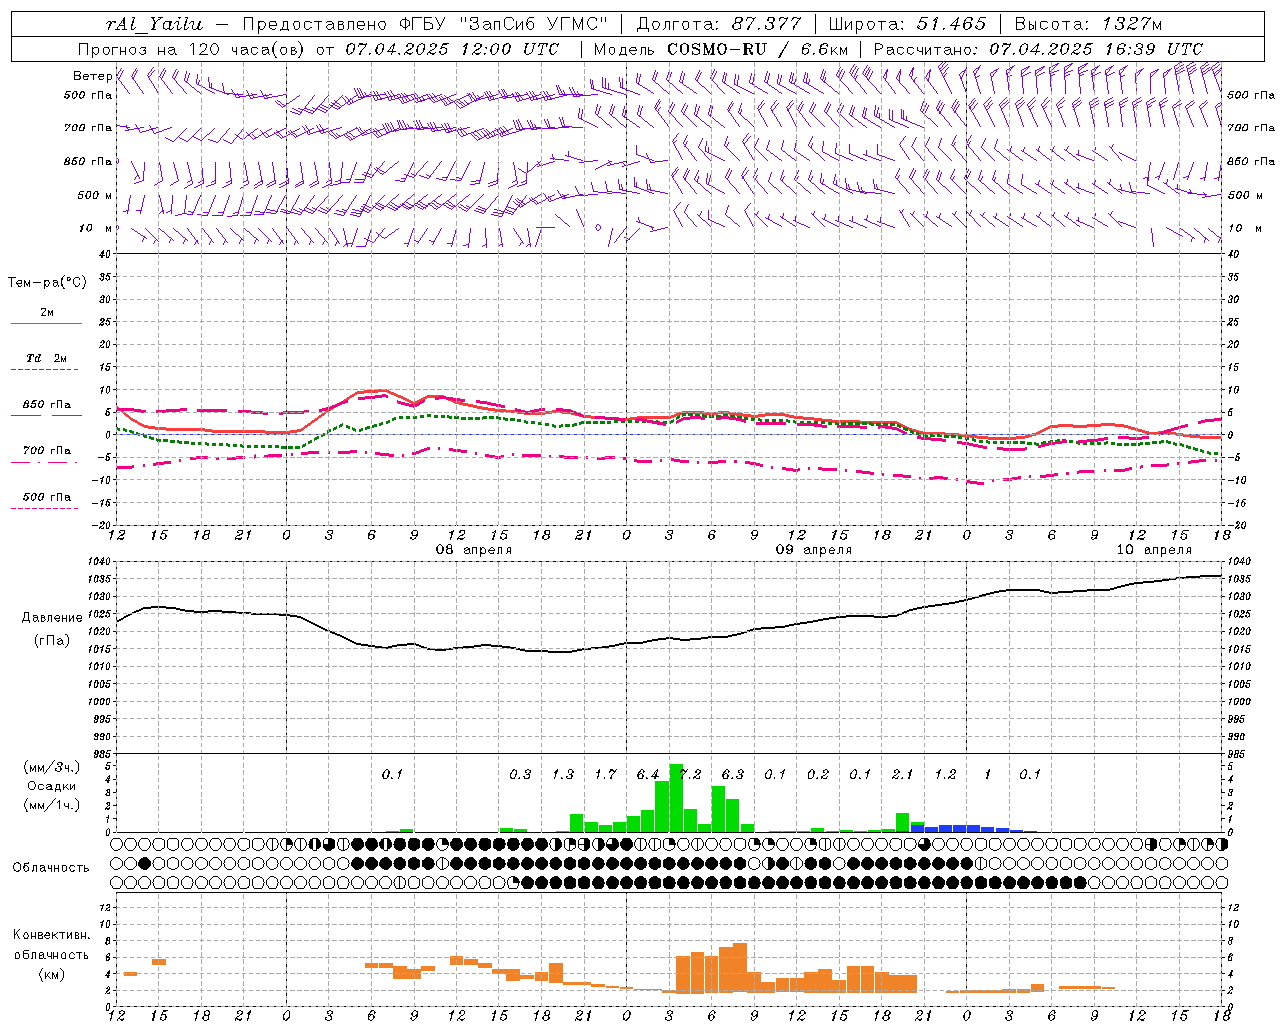
Task: Click the Осадки precipitation label
Action: (52, 786)
